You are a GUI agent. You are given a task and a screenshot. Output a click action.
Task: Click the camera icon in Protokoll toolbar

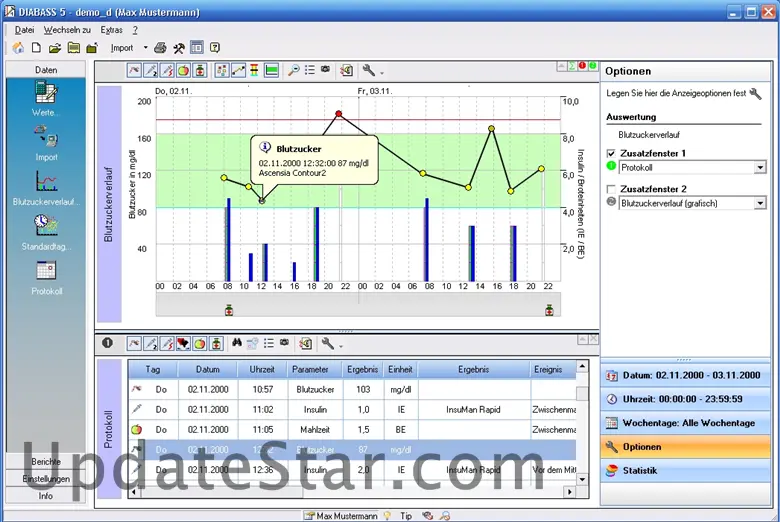(284, 342)
